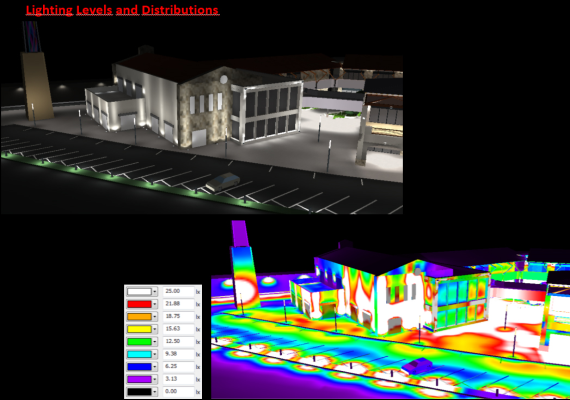Select the false-color illuminance render image
This screenshot has height=400, width=570.
(390, 309)
